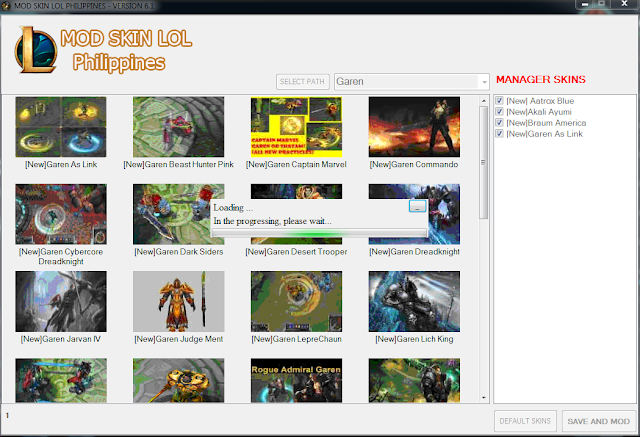640x437 pixels.
Task: Select the Garen Lich King skin thumbnail
Action: click(x=414, y=302)
